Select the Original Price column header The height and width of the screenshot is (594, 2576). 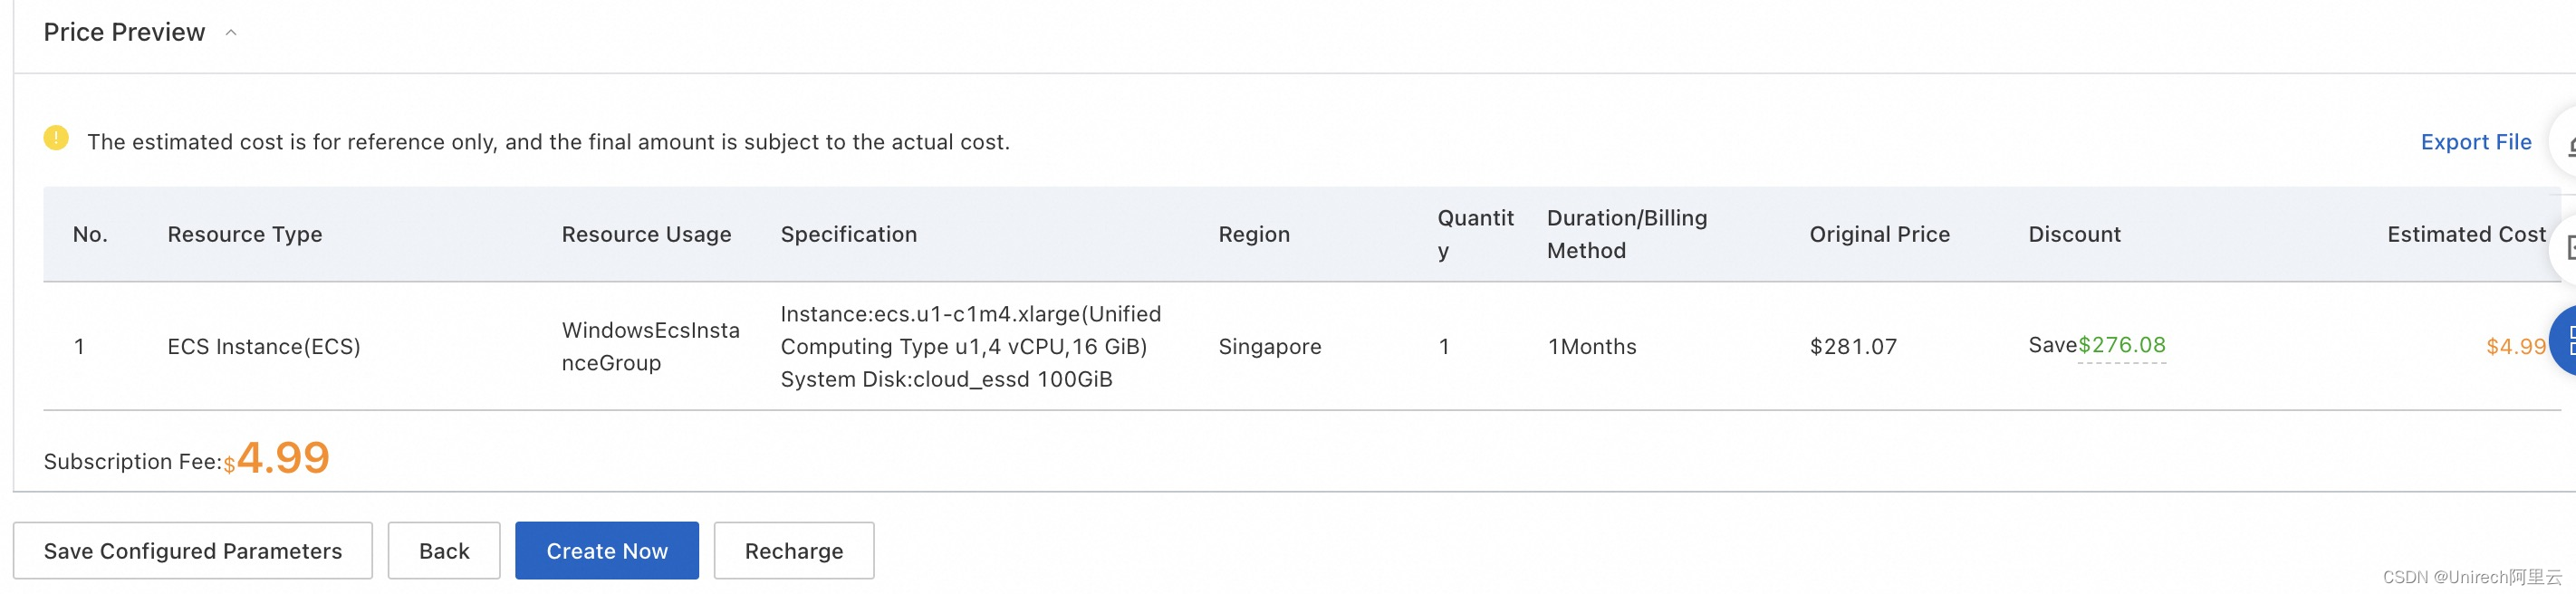pos(1879,234)
